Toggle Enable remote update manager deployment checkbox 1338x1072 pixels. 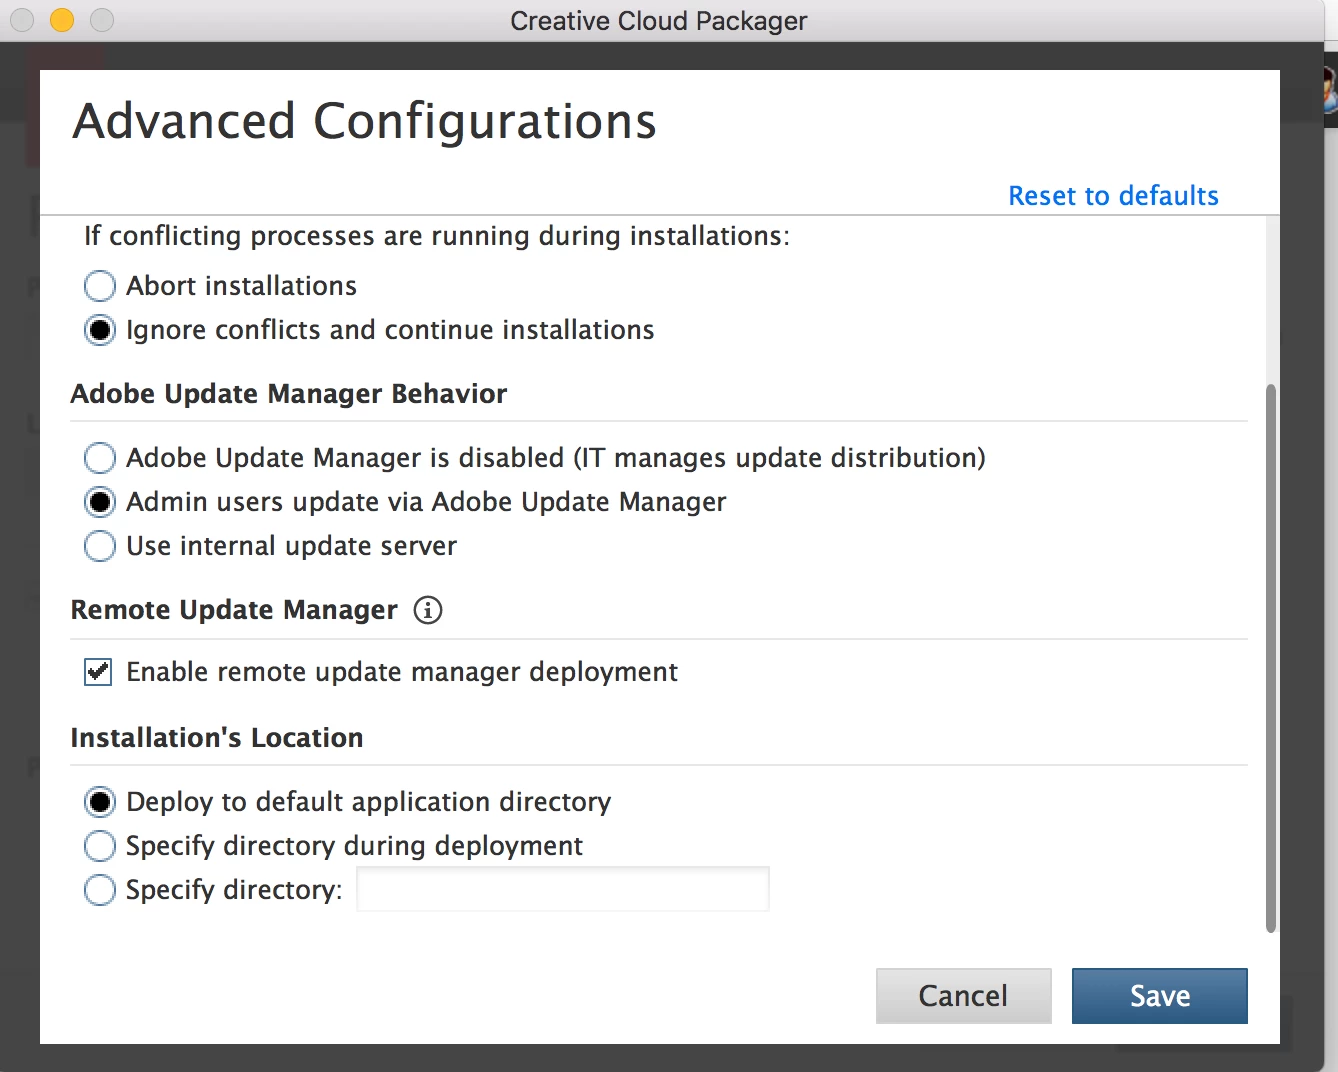(x=98, y=672)
